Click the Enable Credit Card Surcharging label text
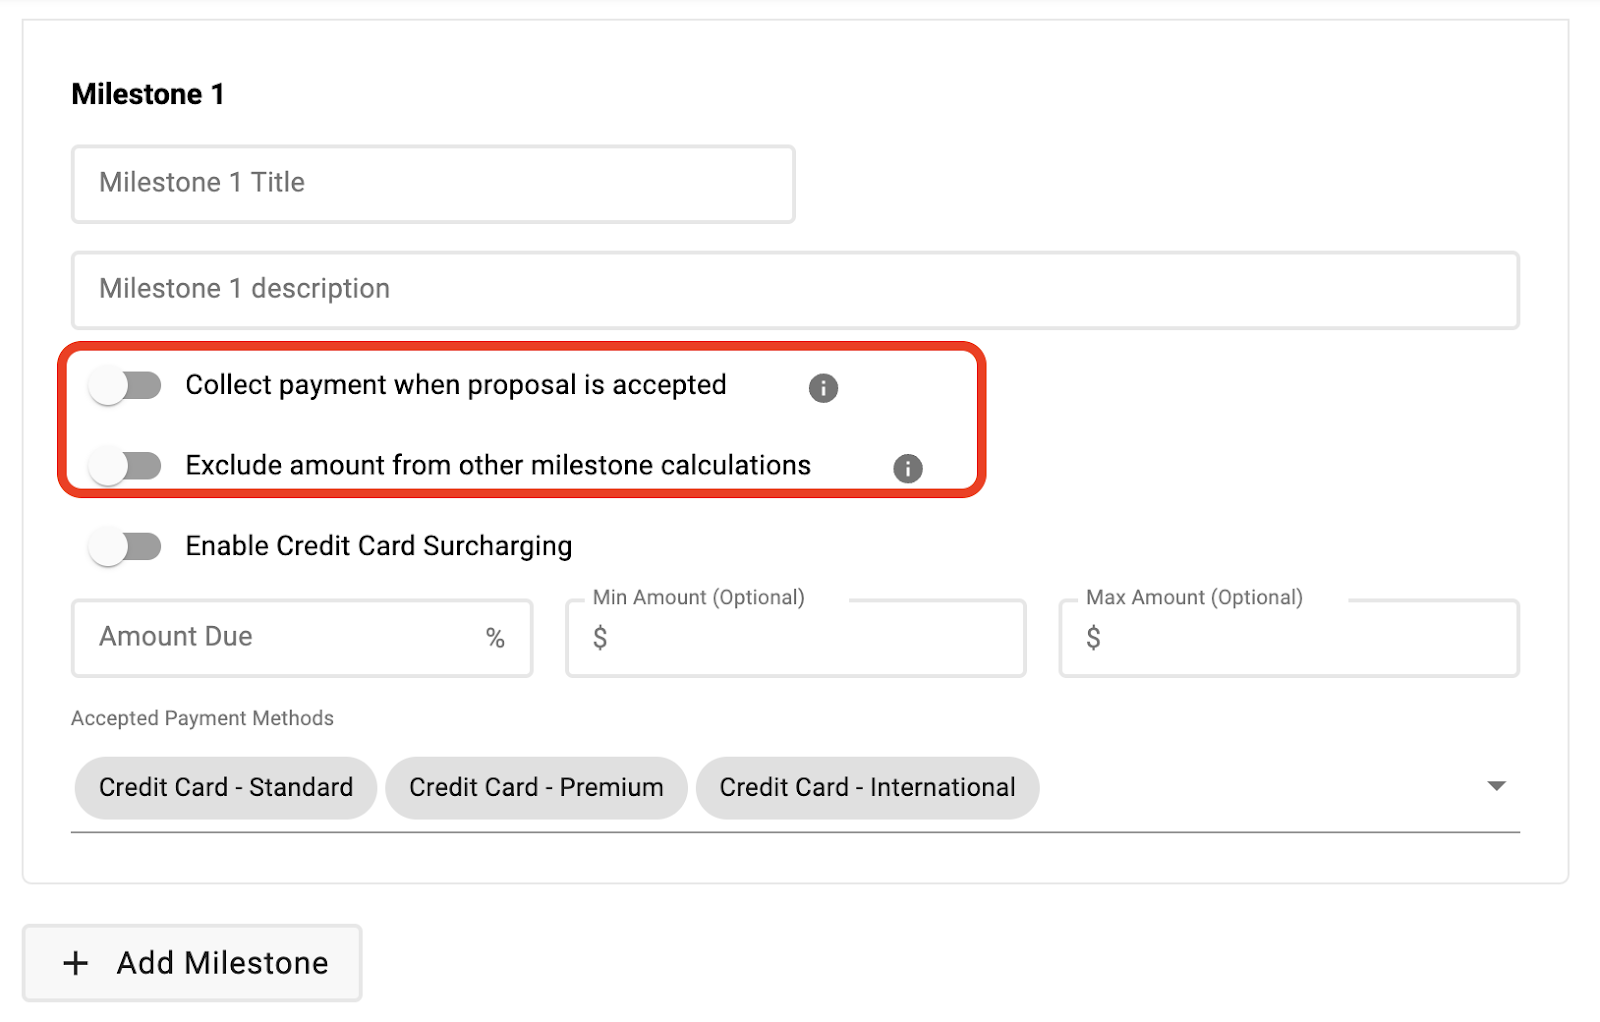Viewport: 1600px width, 1022px height. pyautogui.click(x=379, y=547)
